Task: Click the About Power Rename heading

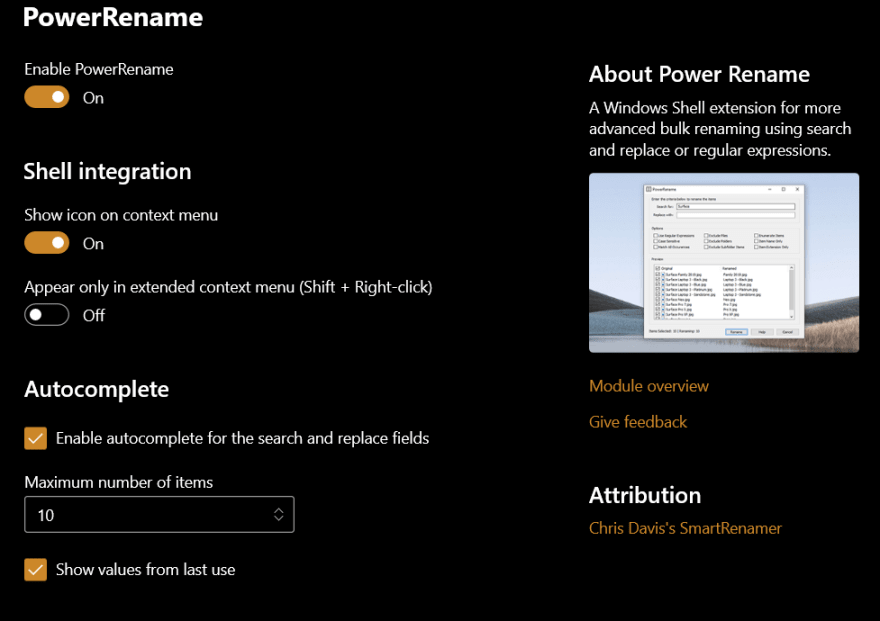Action: [x=699, y=74]
